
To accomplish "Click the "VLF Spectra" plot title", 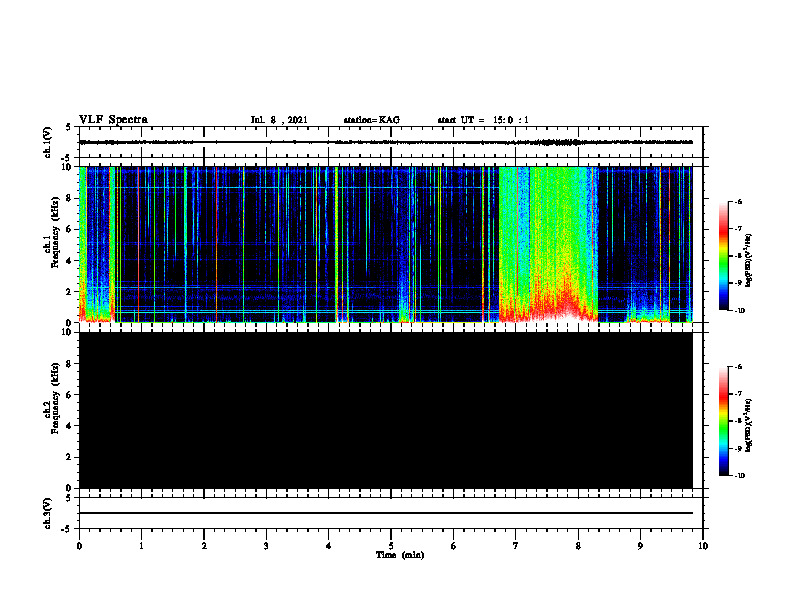I will [x=113, y=120].
